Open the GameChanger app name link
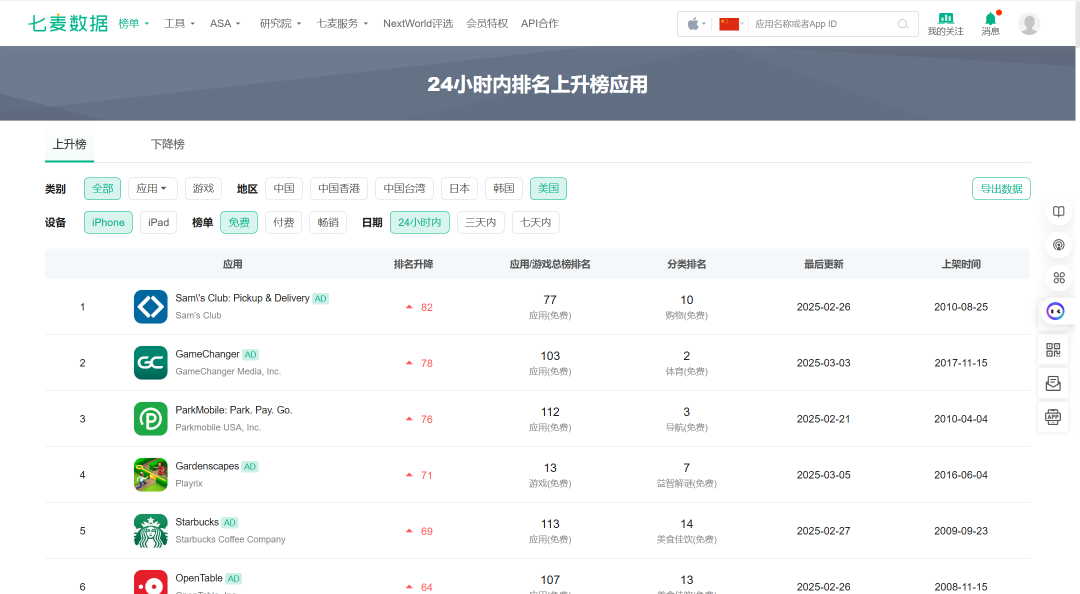This screenshot has height=594, width=1080. click(207, 354)
